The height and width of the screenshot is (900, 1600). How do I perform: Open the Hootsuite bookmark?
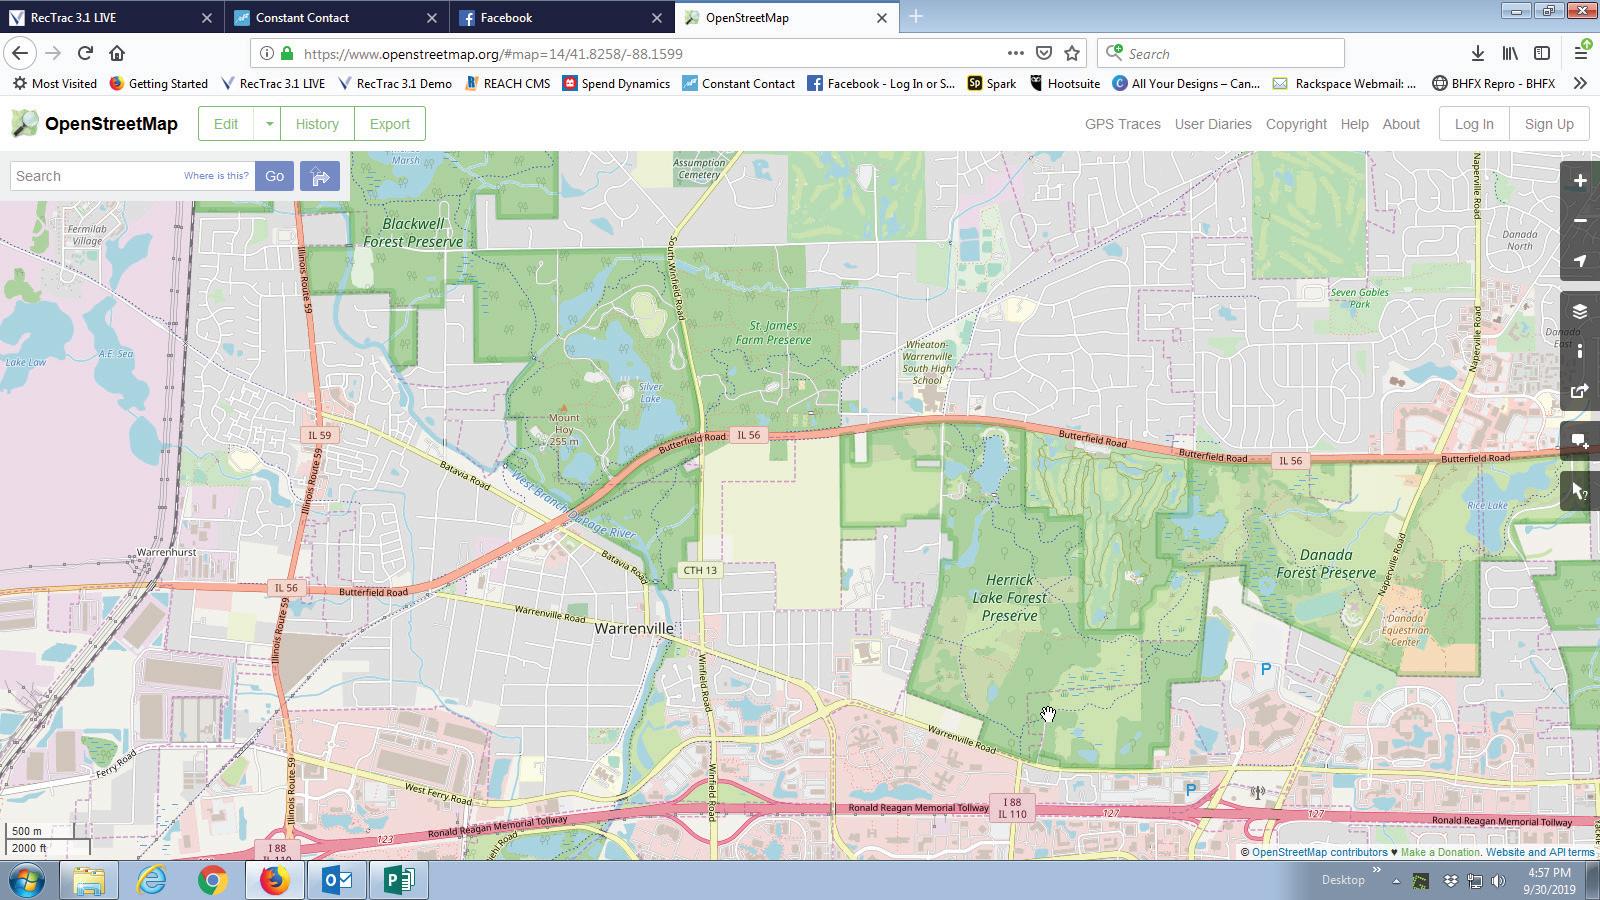(x=1064, y=84)
